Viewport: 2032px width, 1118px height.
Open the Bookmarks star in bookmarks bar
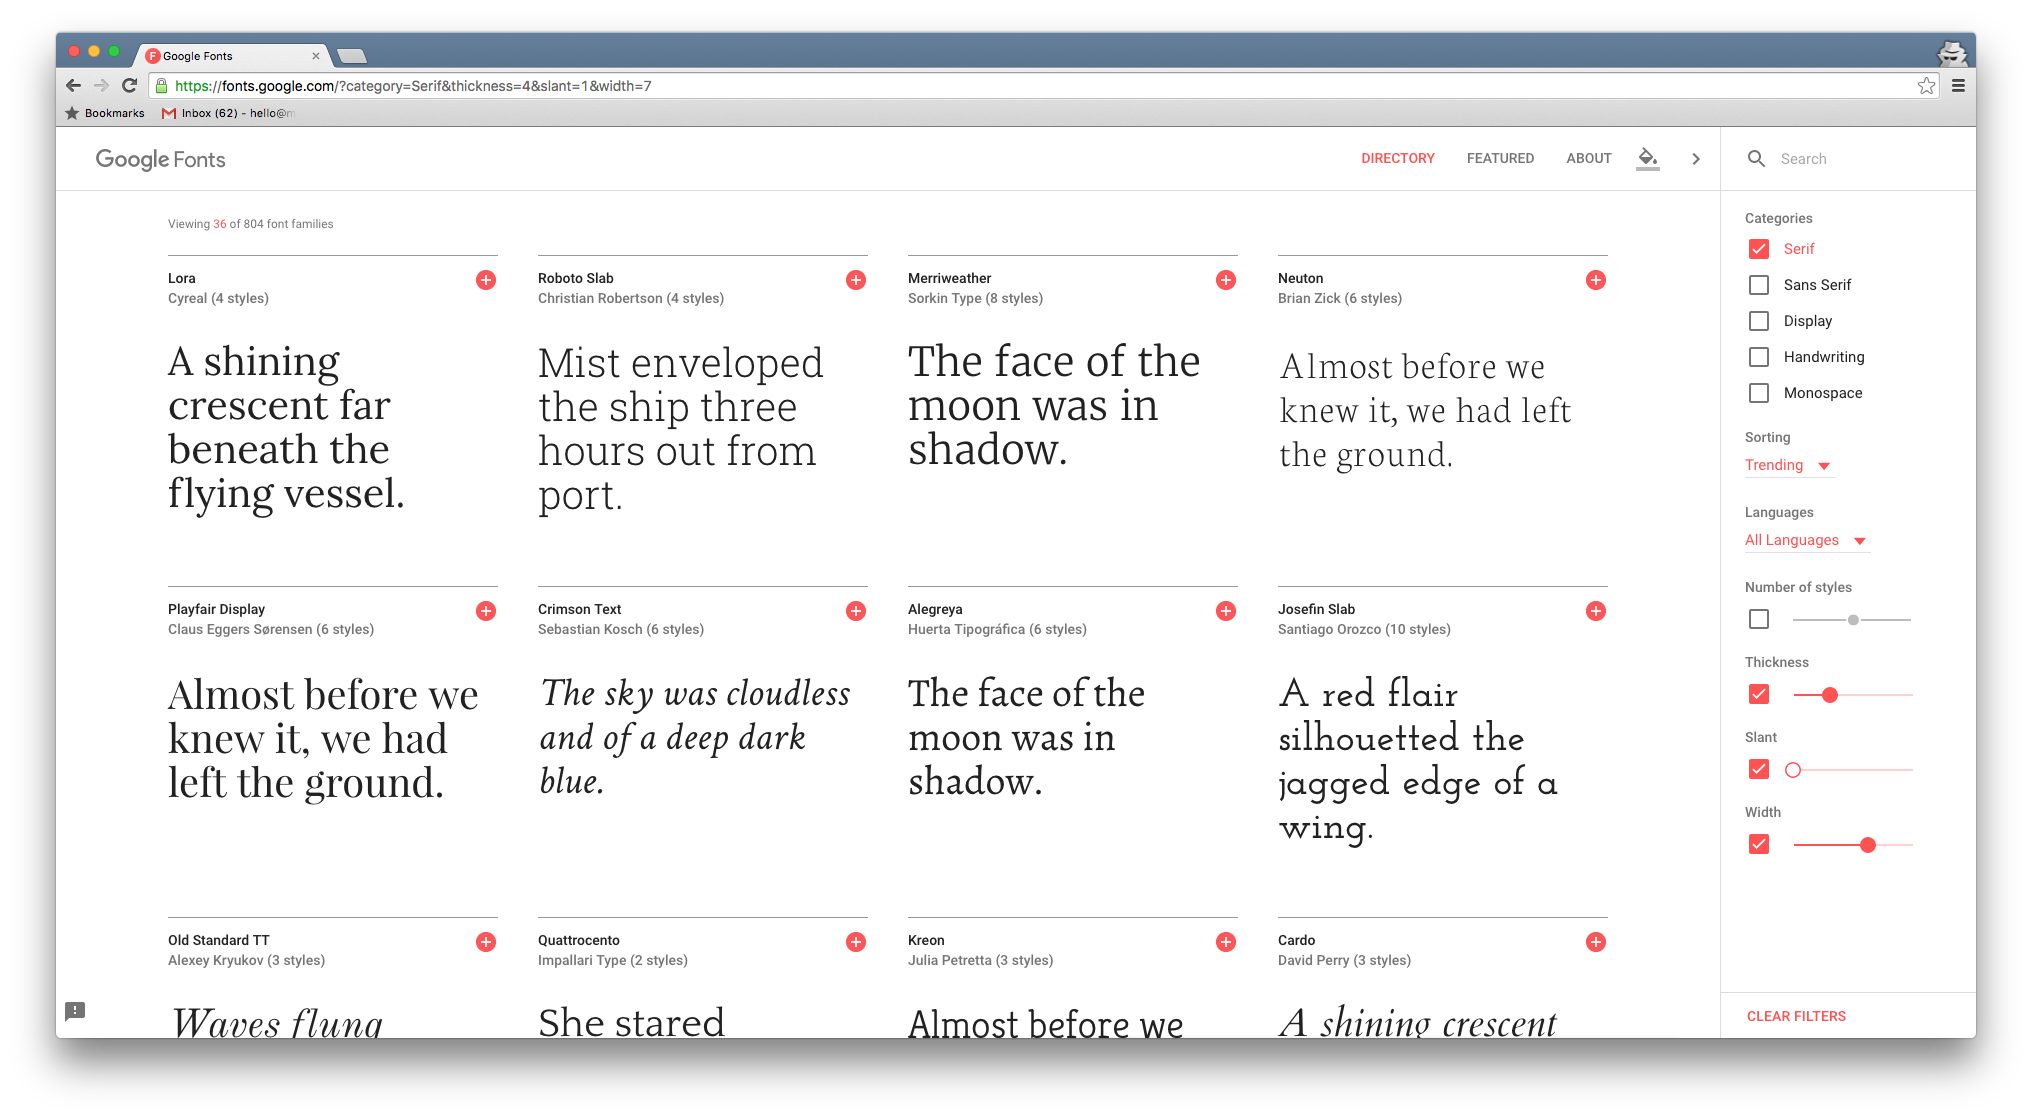72,113
